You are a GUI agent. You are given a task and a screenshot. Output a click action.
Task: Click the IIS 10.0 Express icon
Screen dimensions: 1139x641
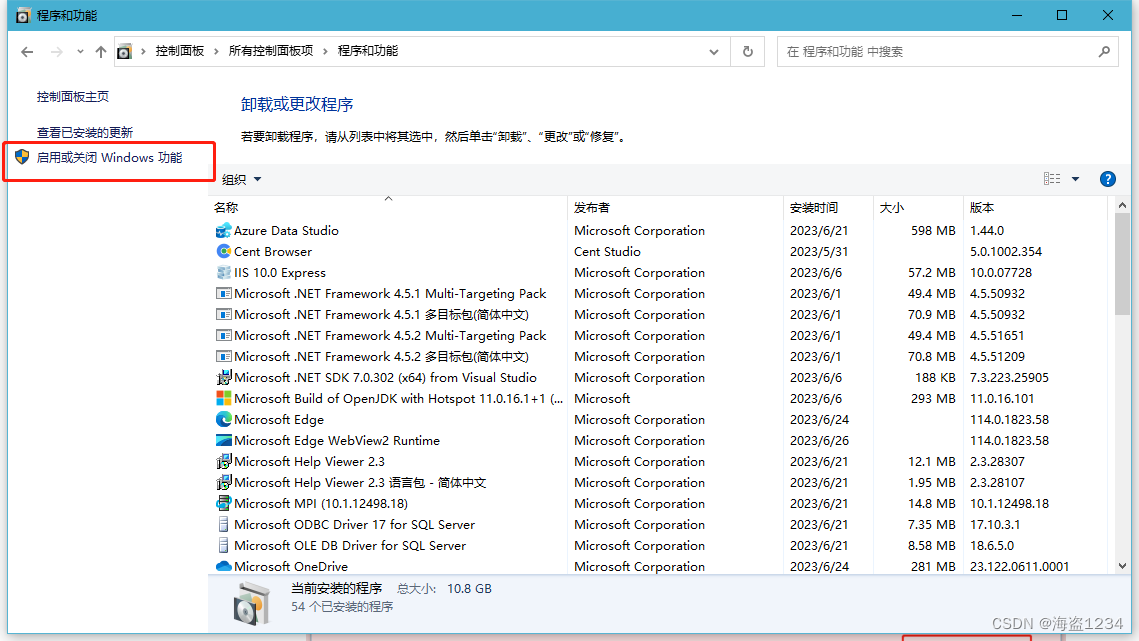224,273
